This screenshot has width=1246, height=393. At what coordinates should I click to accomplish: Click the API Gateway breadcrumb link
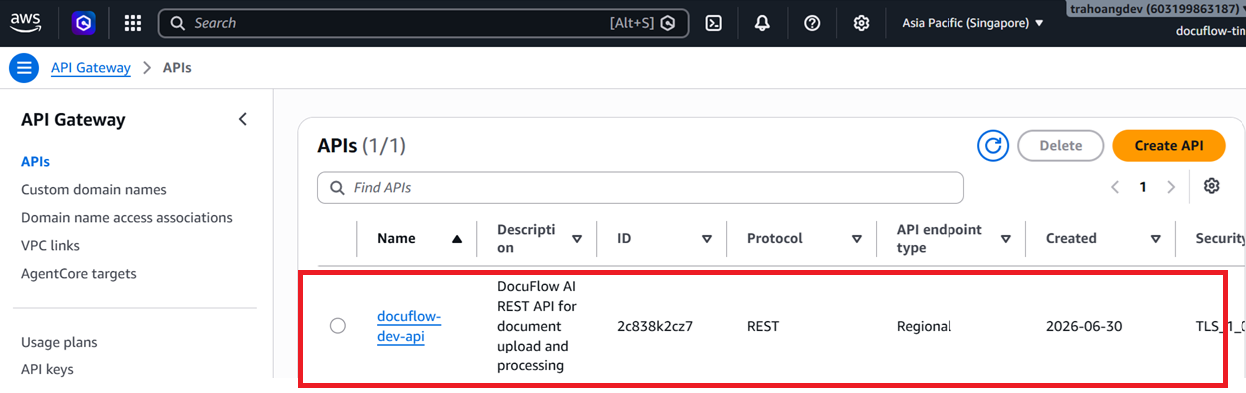91,68
